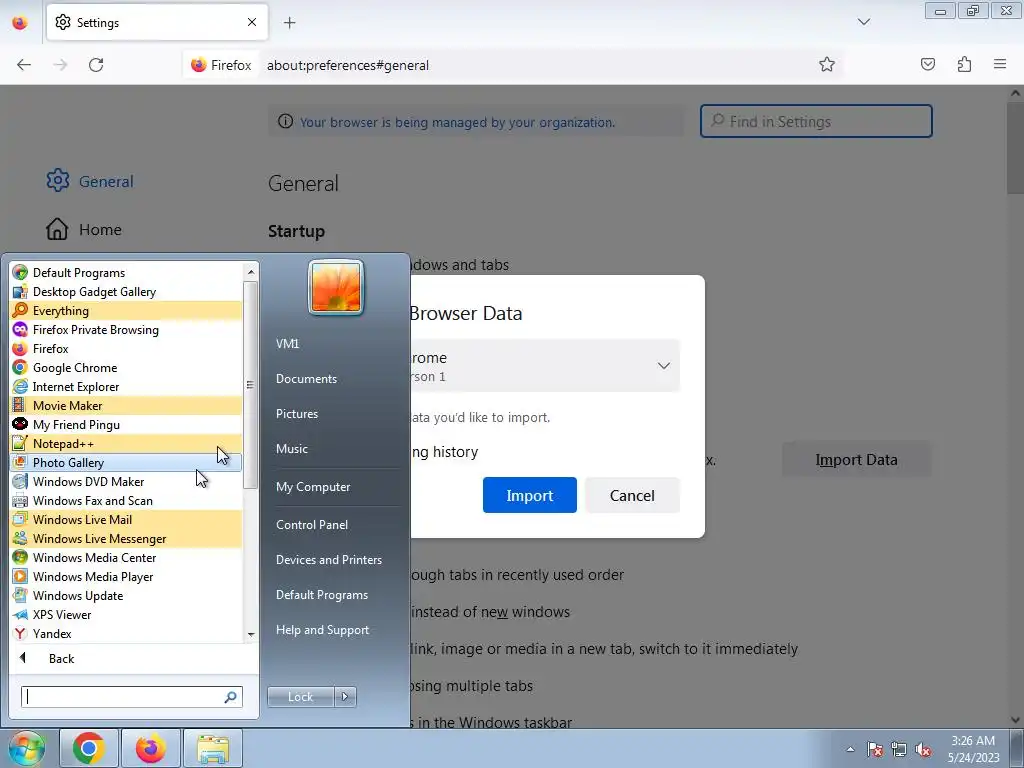The width and height of the screenshot is (1024, 768).
Task: Switch to Chrome in the taskbar
Action: (x=89, y=748)
